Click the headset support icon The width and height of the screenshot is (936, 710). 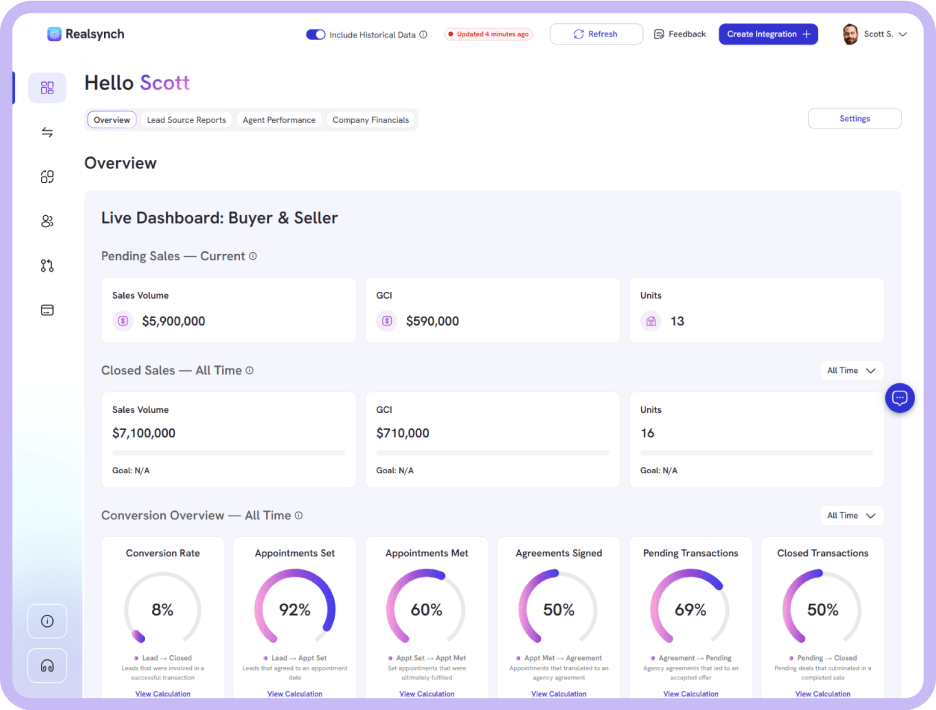47,665
